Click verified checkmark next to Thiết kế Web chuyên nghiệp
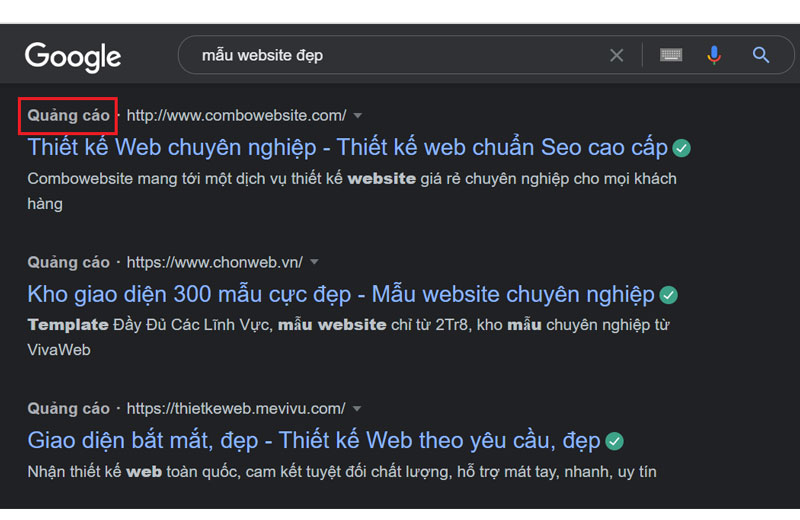The image size is (800, 520). click(681, 148)
